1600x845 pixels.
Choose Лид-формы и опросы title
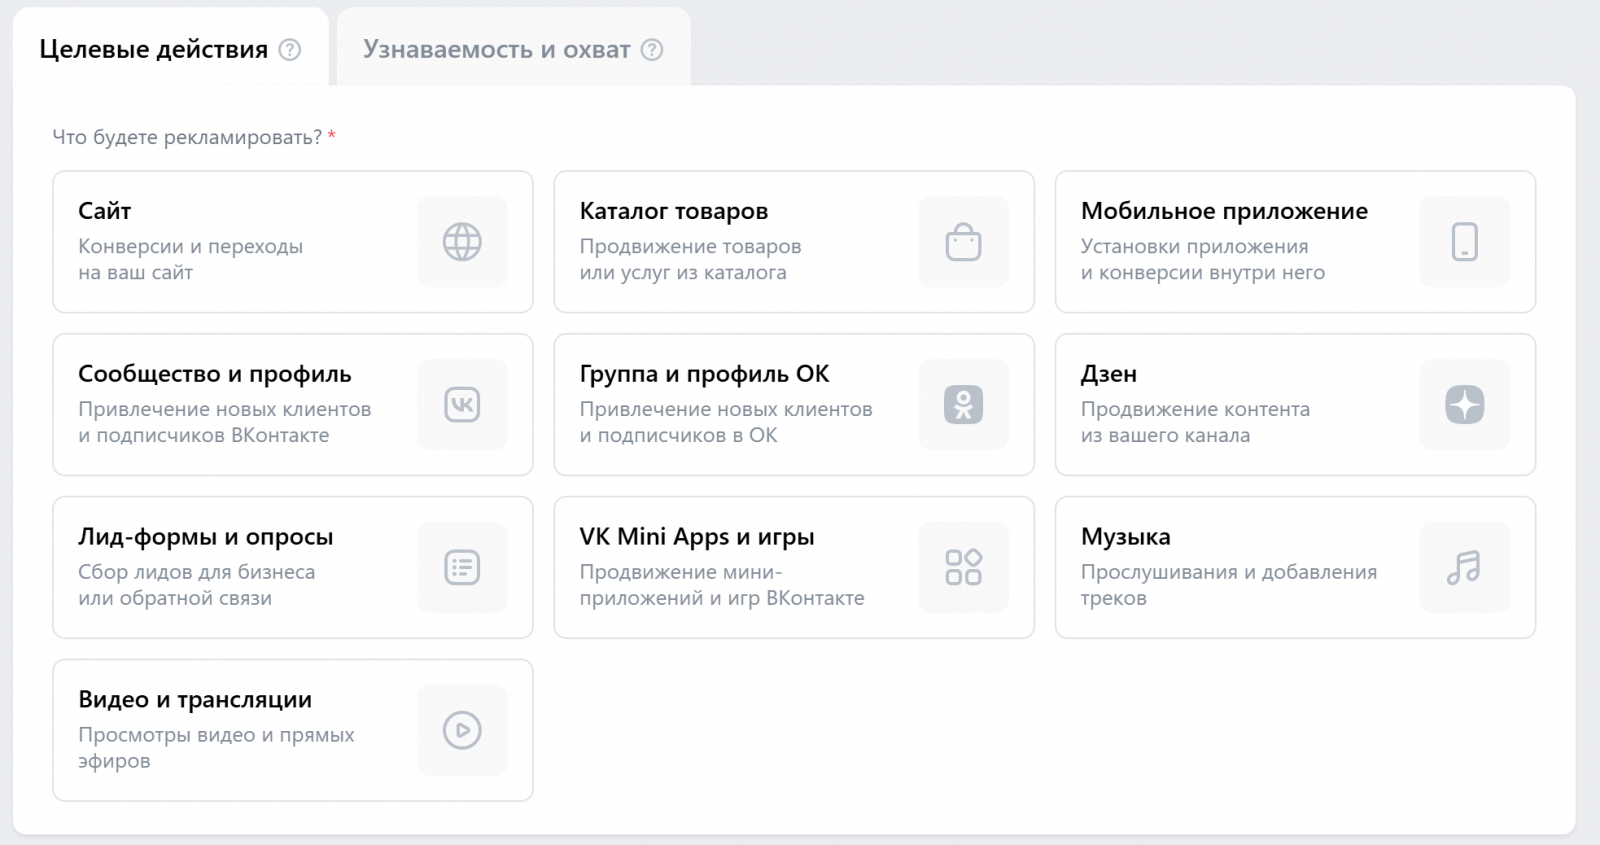(x=206, y=537)
